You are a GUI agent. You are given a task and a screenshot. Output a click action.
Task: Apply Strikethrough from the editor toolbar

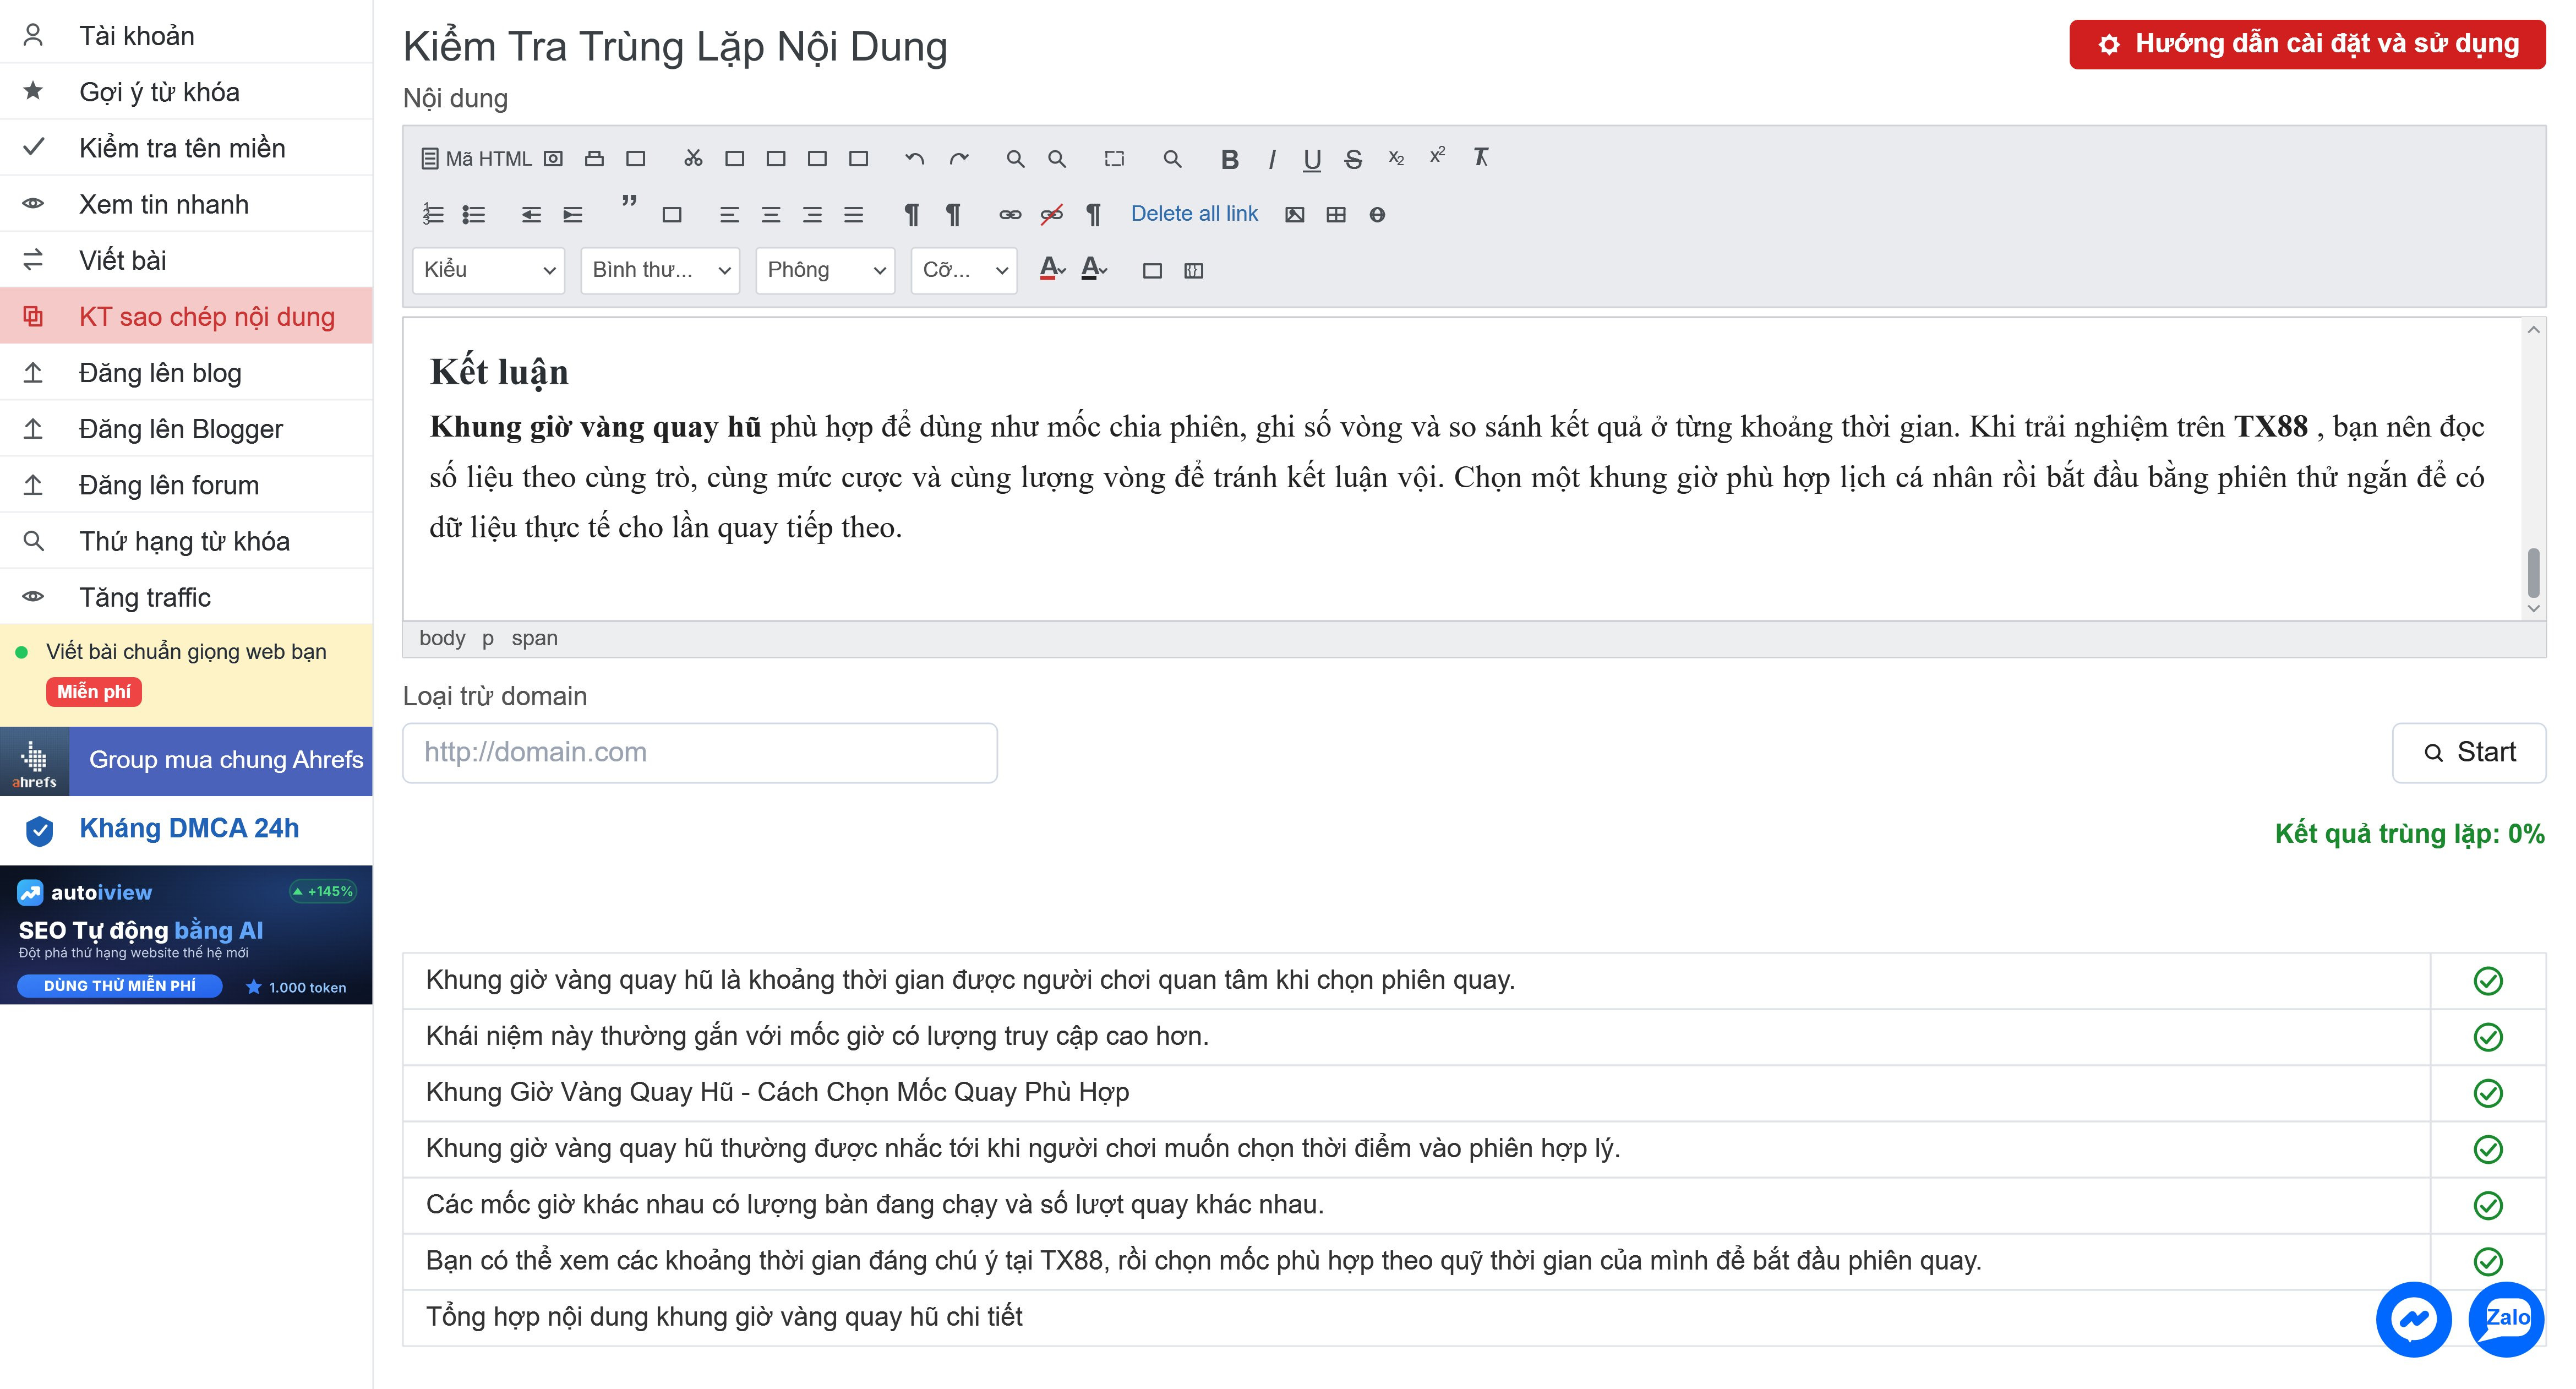tap(1353, 159)
